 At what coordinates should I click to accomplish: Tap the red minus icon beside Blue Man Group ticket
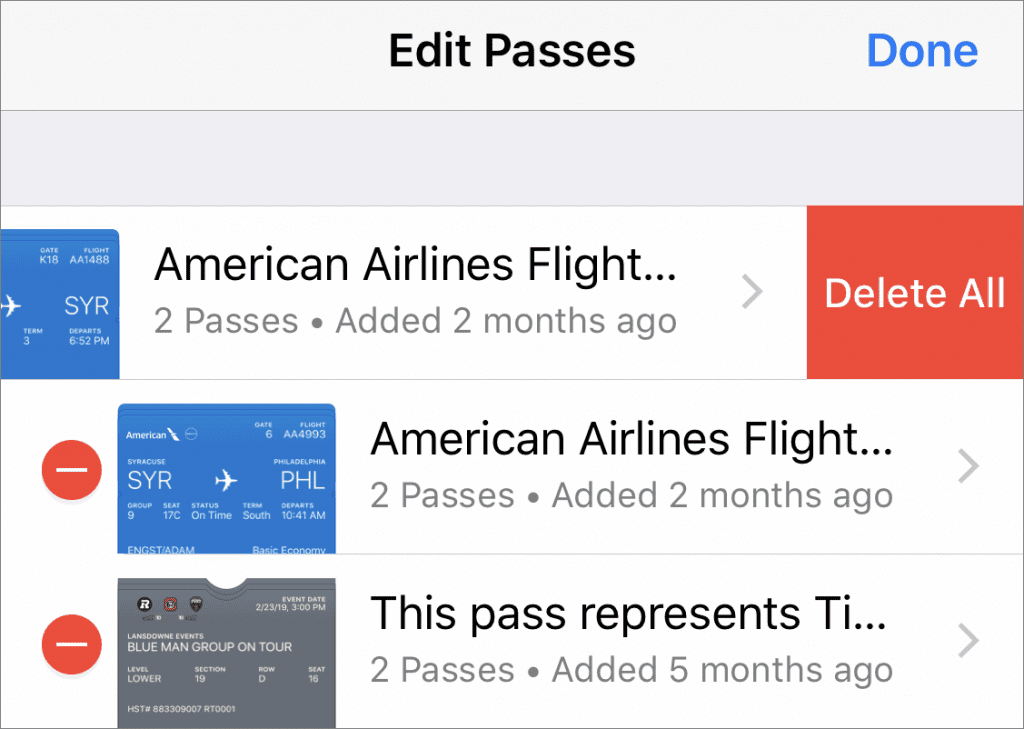click(x=72, y=642)
